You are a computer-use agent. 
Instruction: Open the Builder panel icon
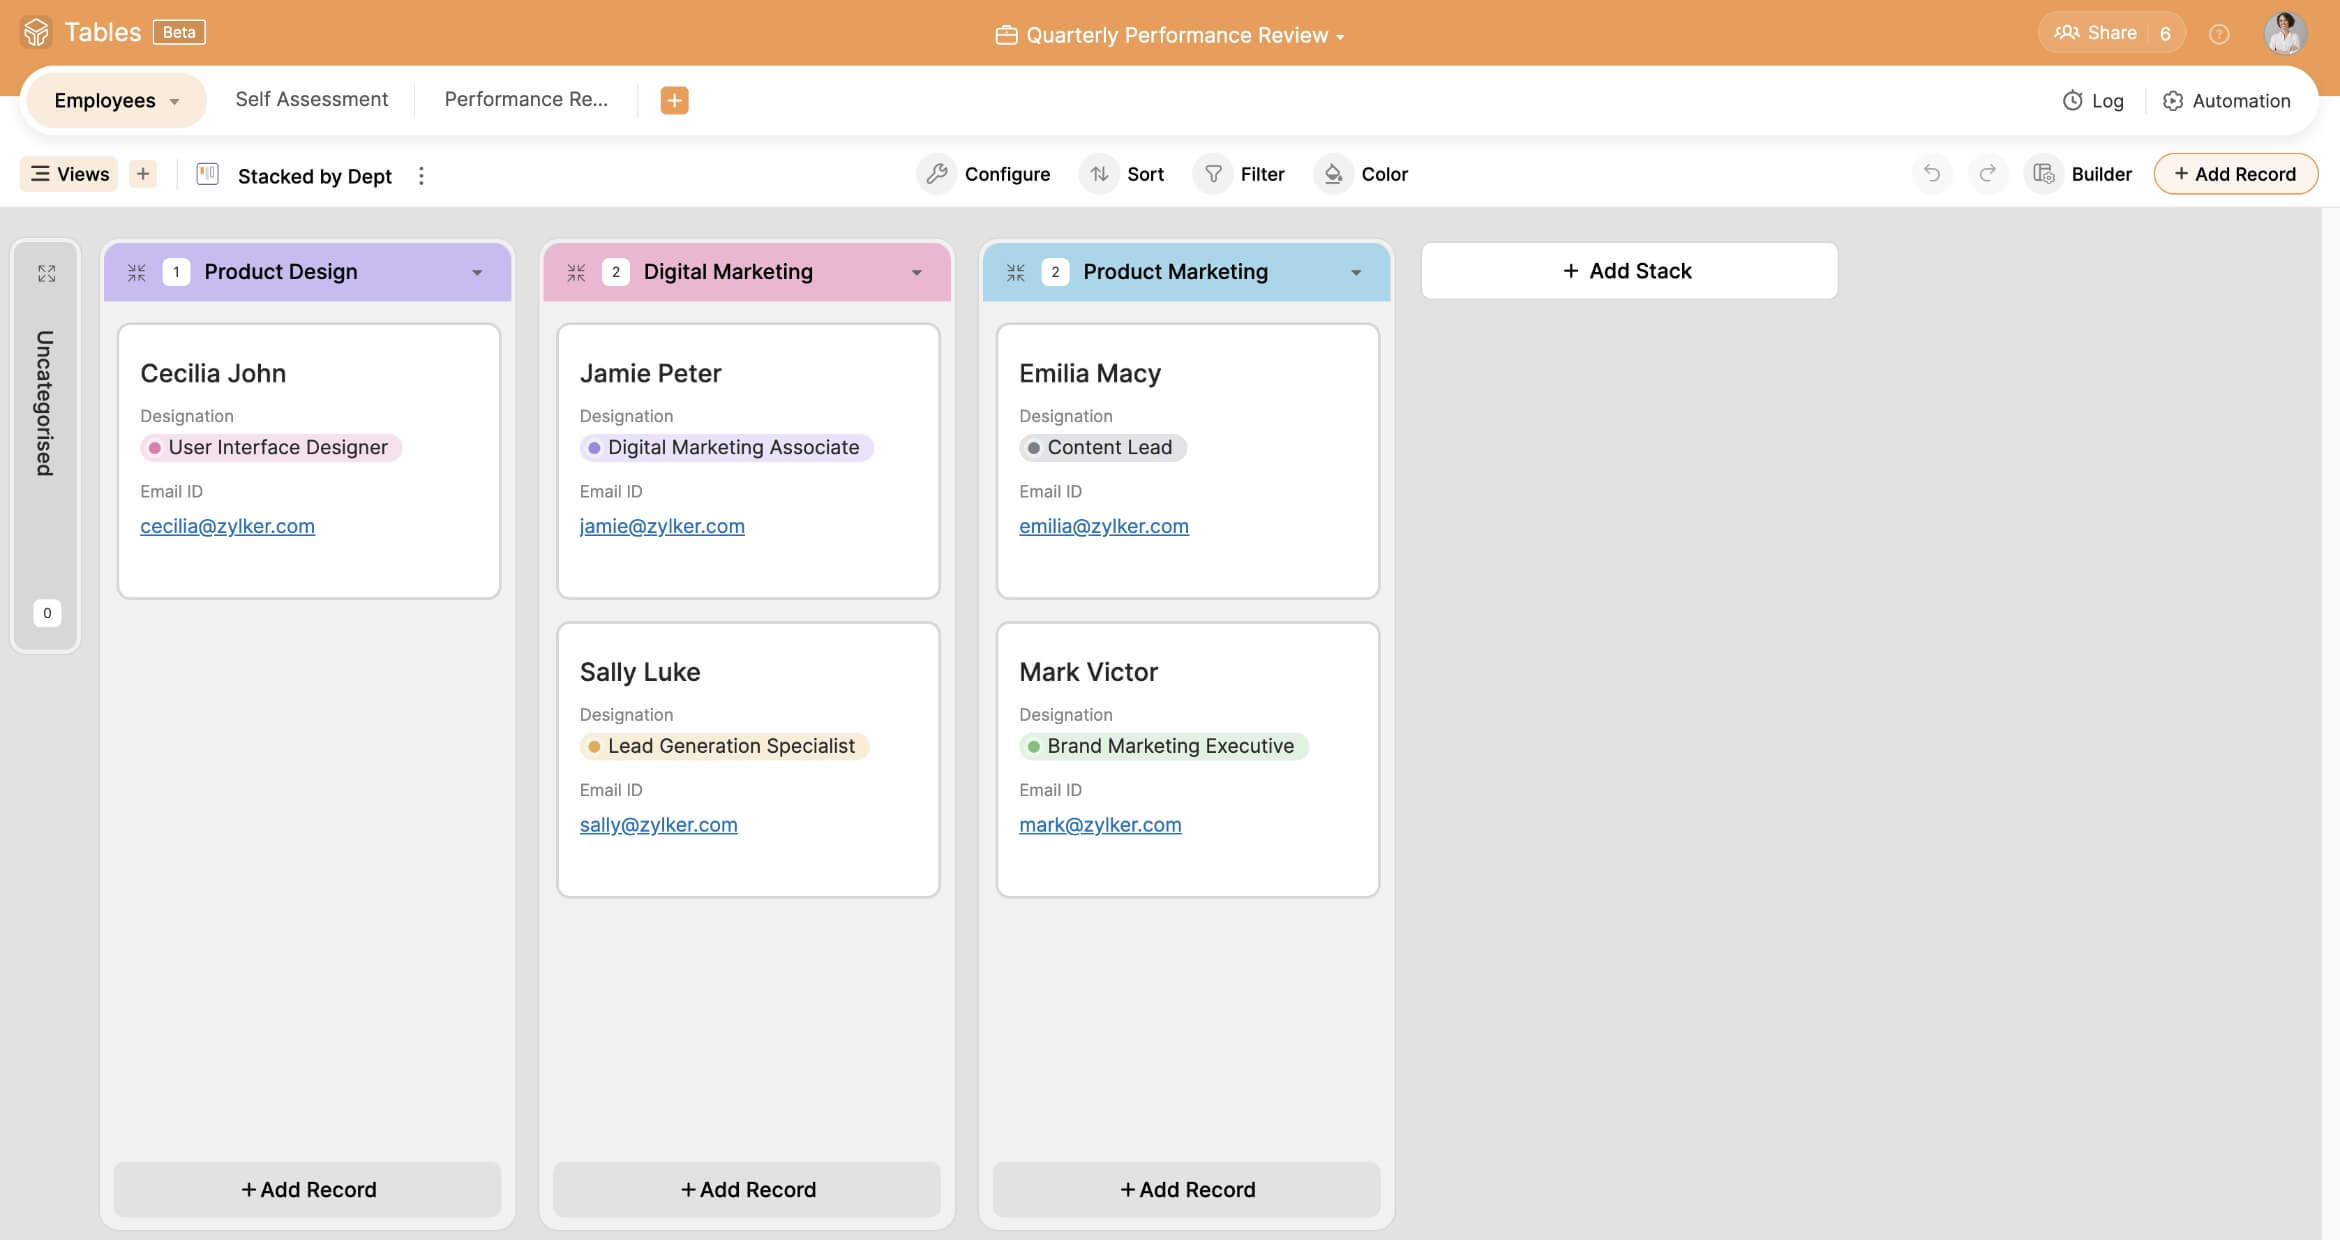click(2044, 174)
